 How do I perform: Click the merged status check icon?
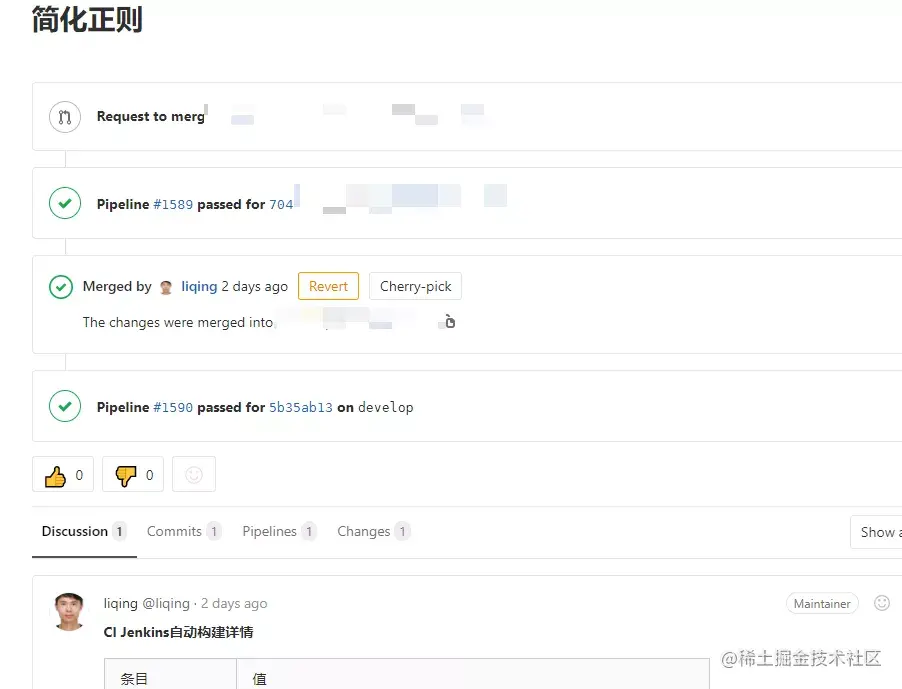tap(61, 287)
